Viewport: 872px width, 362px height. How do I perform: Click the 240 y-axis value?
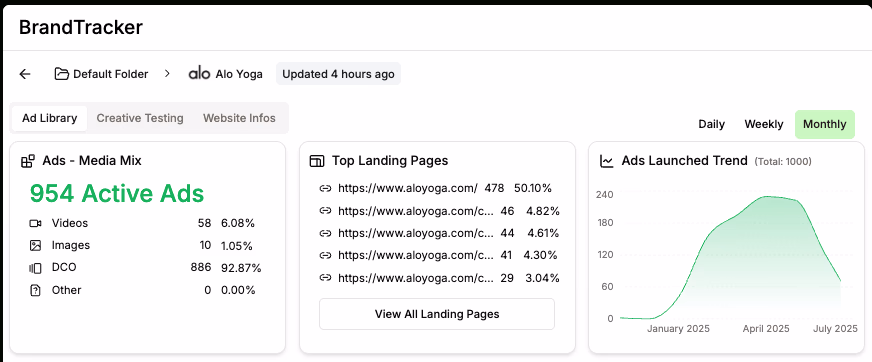tap(605, 195)
